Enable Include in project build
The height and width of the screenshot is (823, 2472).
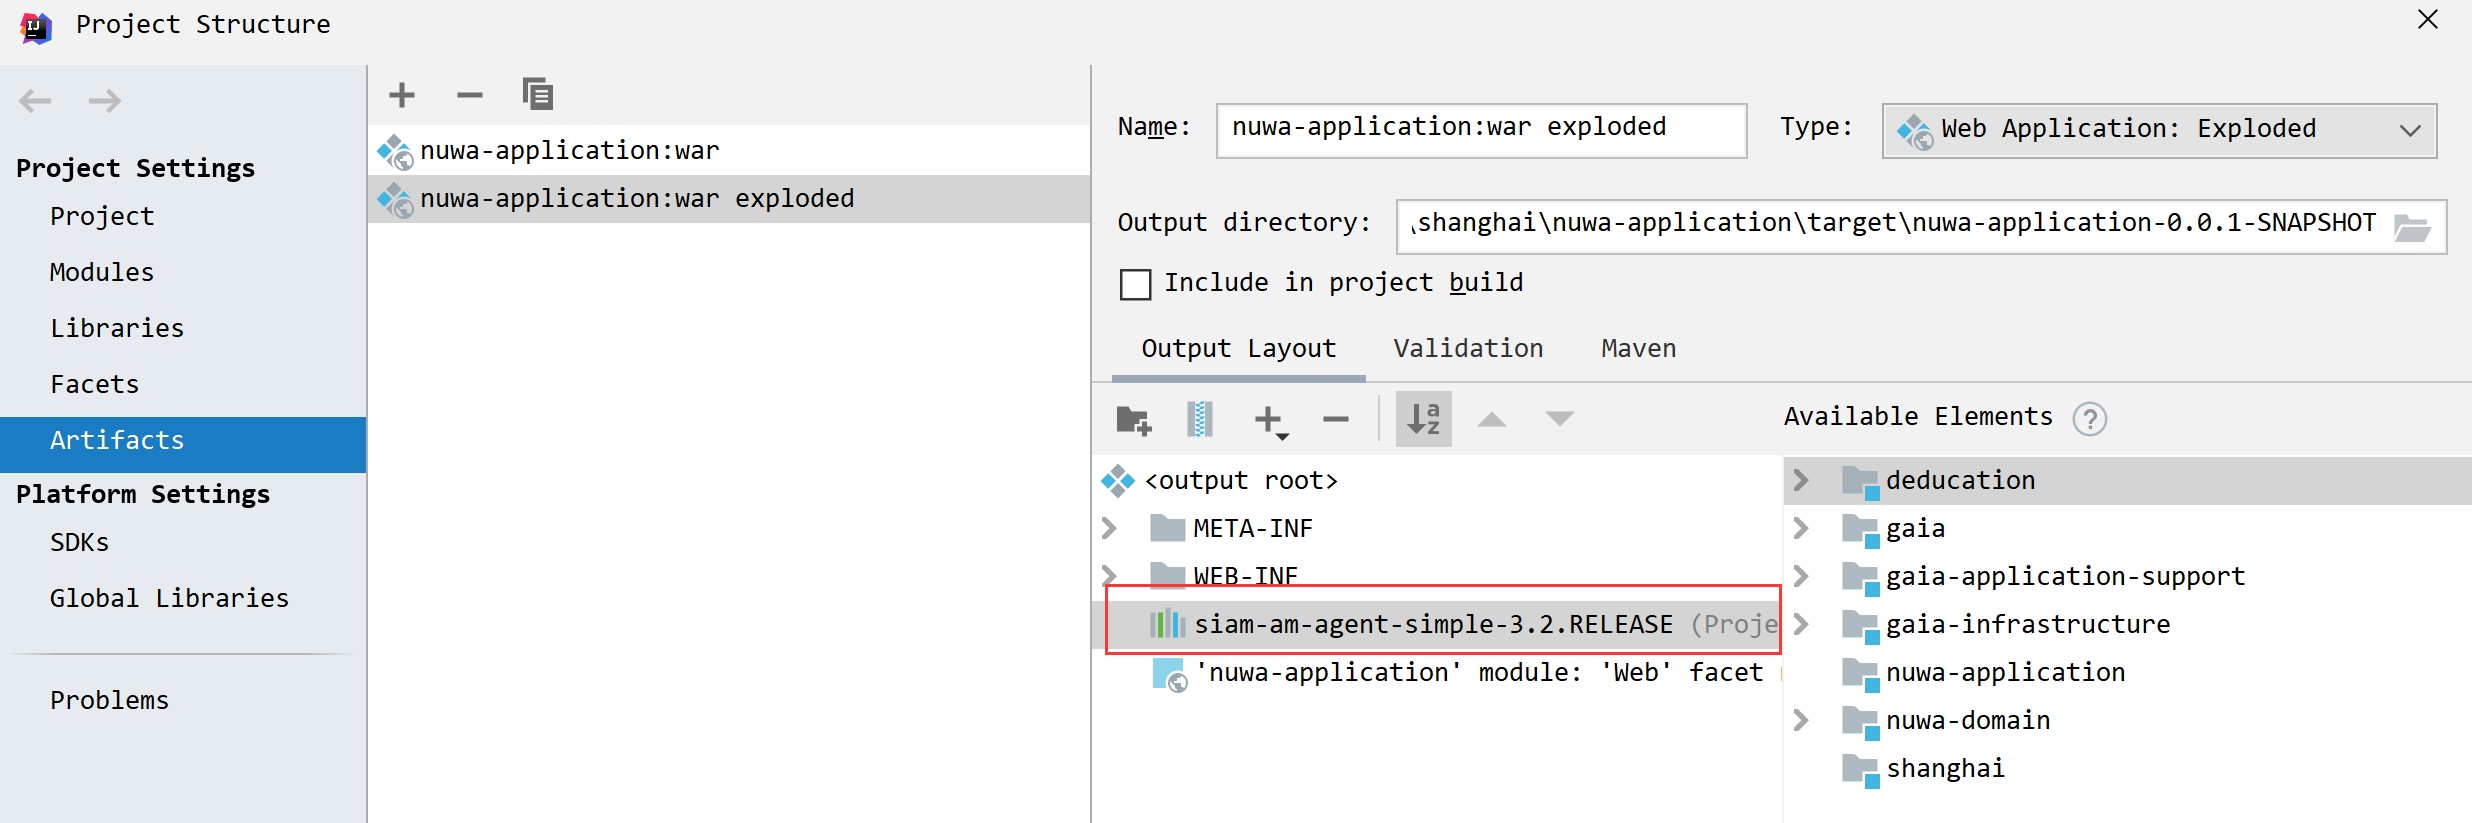[x=1136, y=284]
